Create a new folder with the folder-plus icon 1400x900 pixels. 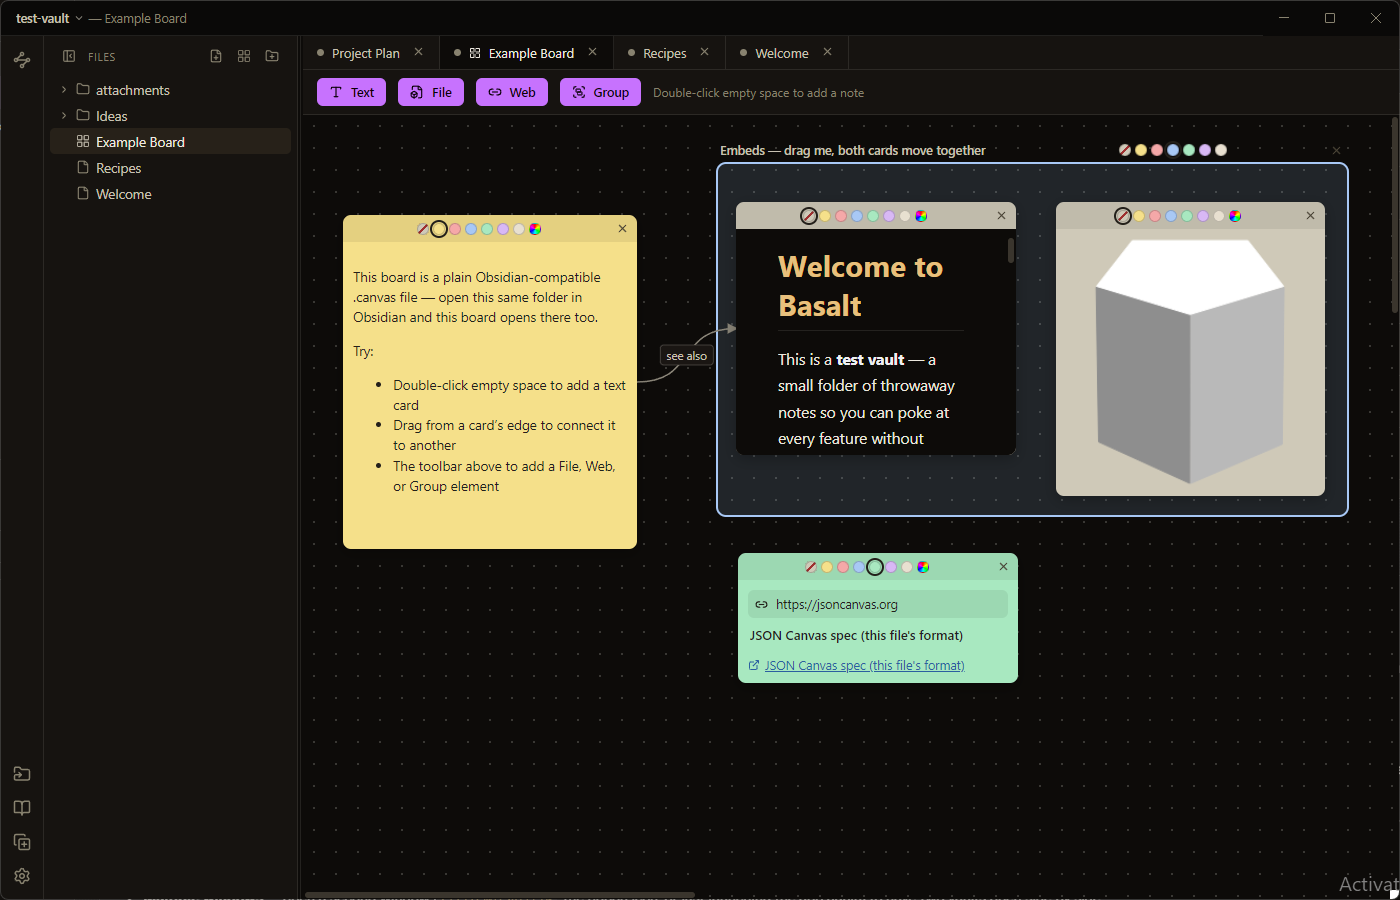tap(272, 57)
